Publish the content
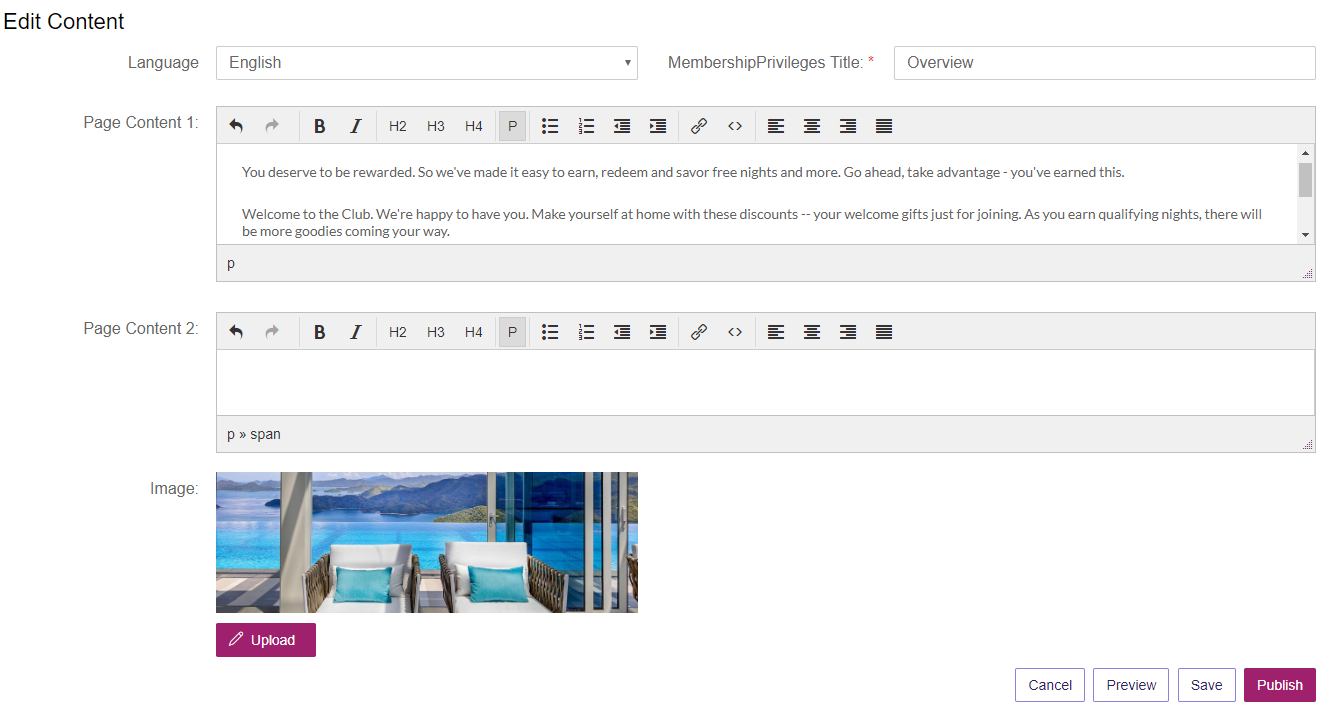The height and width of the screenshot is (714, 1322). [x=1280, y=685]
